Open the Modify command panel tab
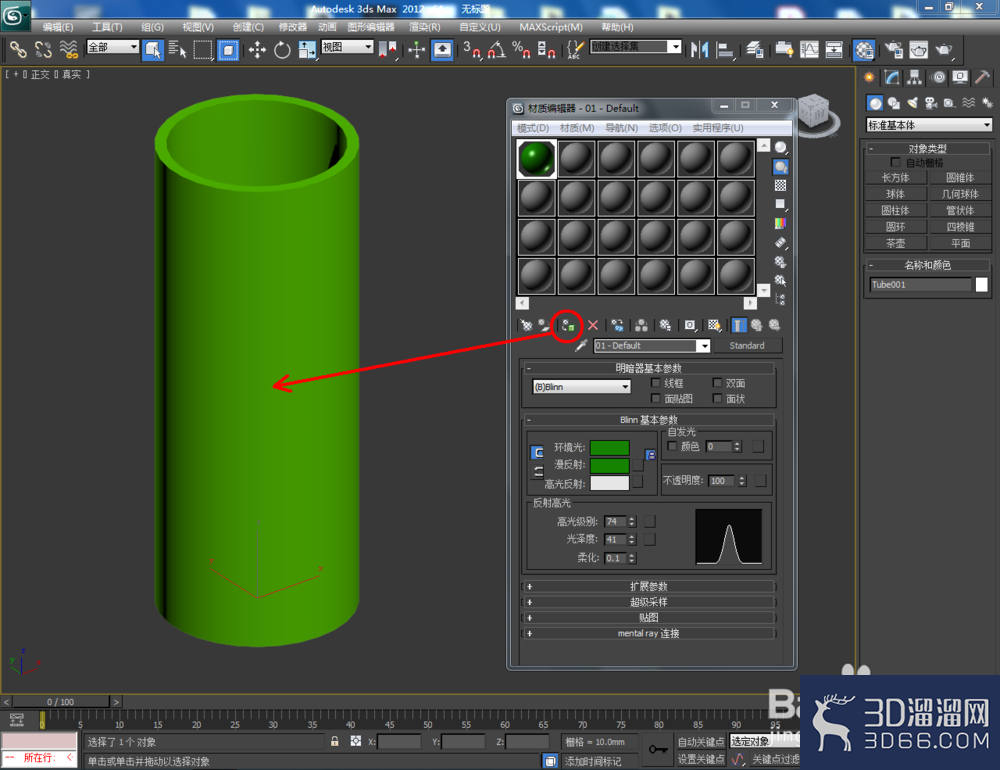 (892, 78)
